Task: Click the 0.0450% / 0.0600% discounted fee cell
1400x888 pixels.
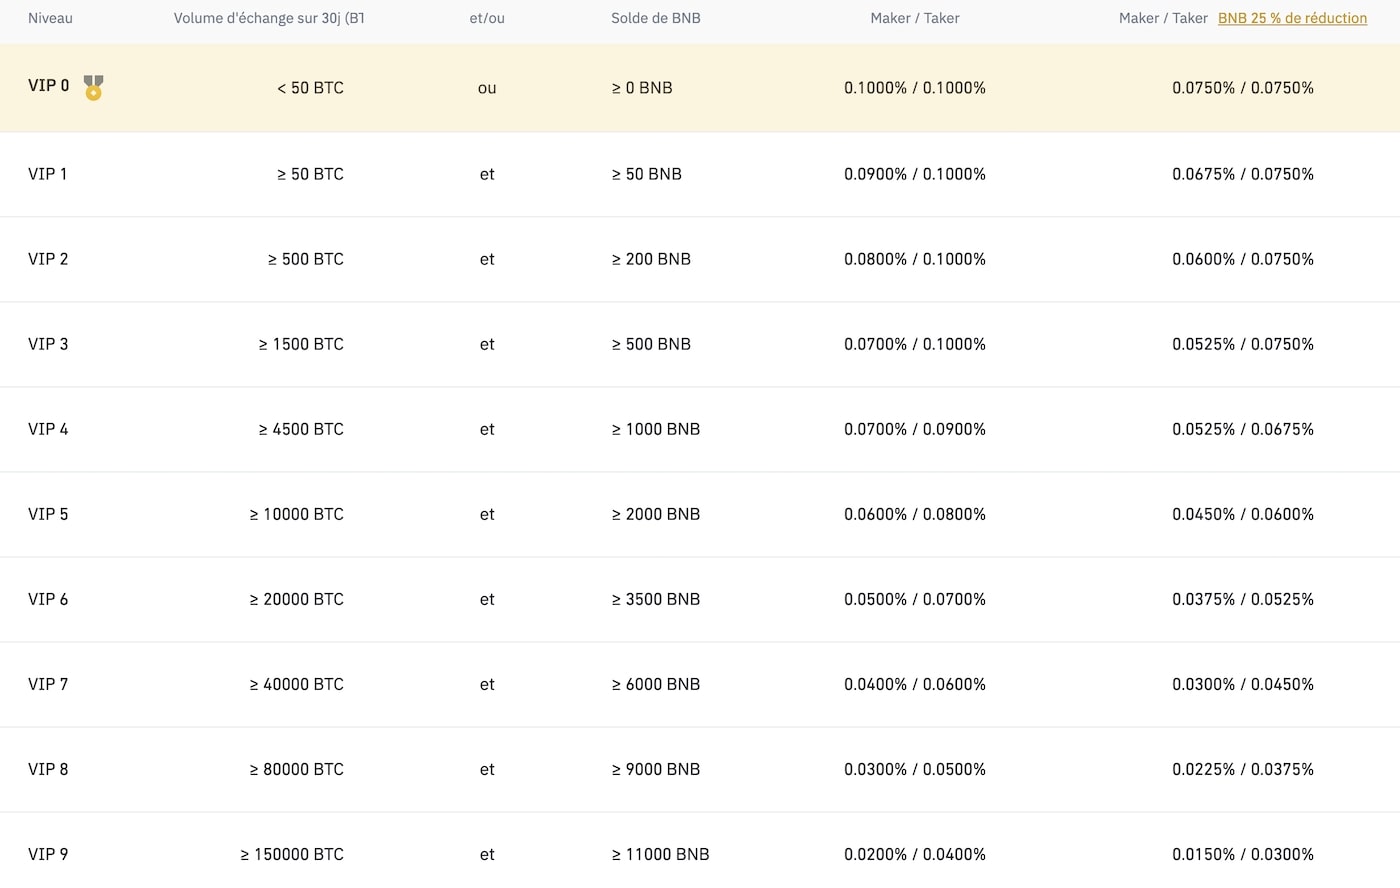Action: [x=1243, y=514]
